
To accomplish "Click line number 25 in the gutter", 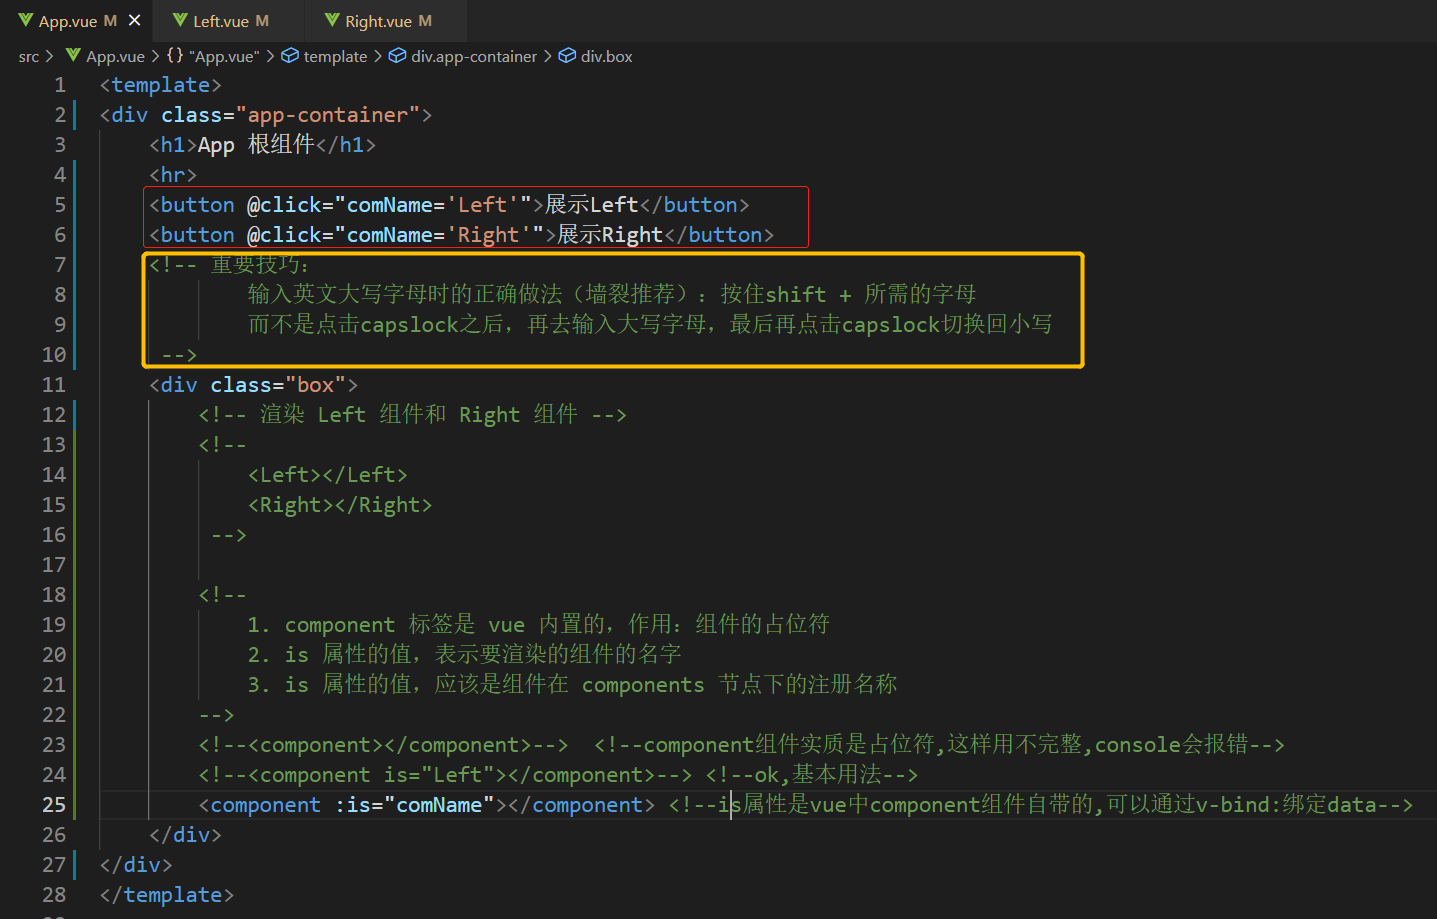I will (x=54, y=805).
